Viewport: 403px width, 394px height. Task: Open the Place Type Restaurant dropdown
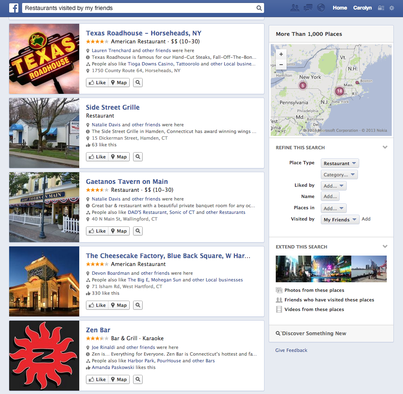(340, 163)
